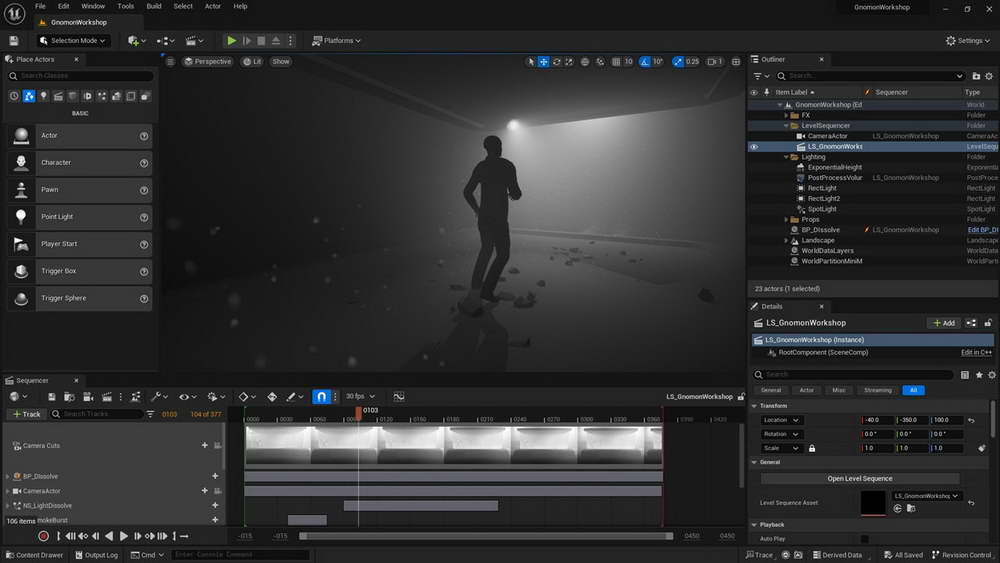Toggle rotation snapping angle icon
The width and height of the screenshot is (1000, 563).
coord(645,61)
